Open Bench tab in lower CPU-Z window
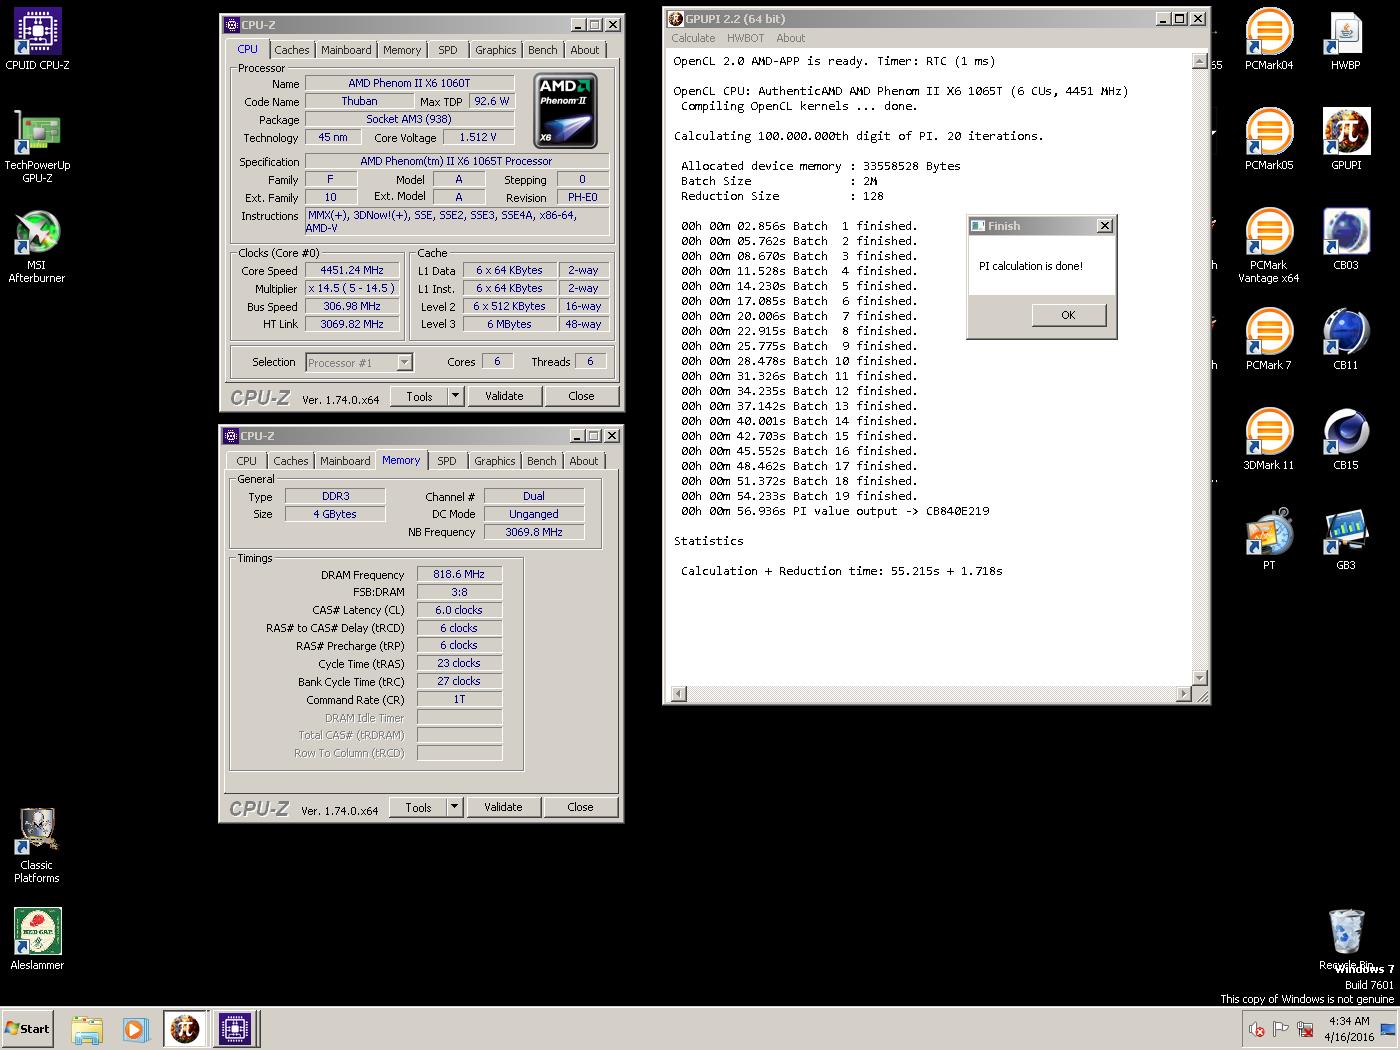 click(542, 461)
